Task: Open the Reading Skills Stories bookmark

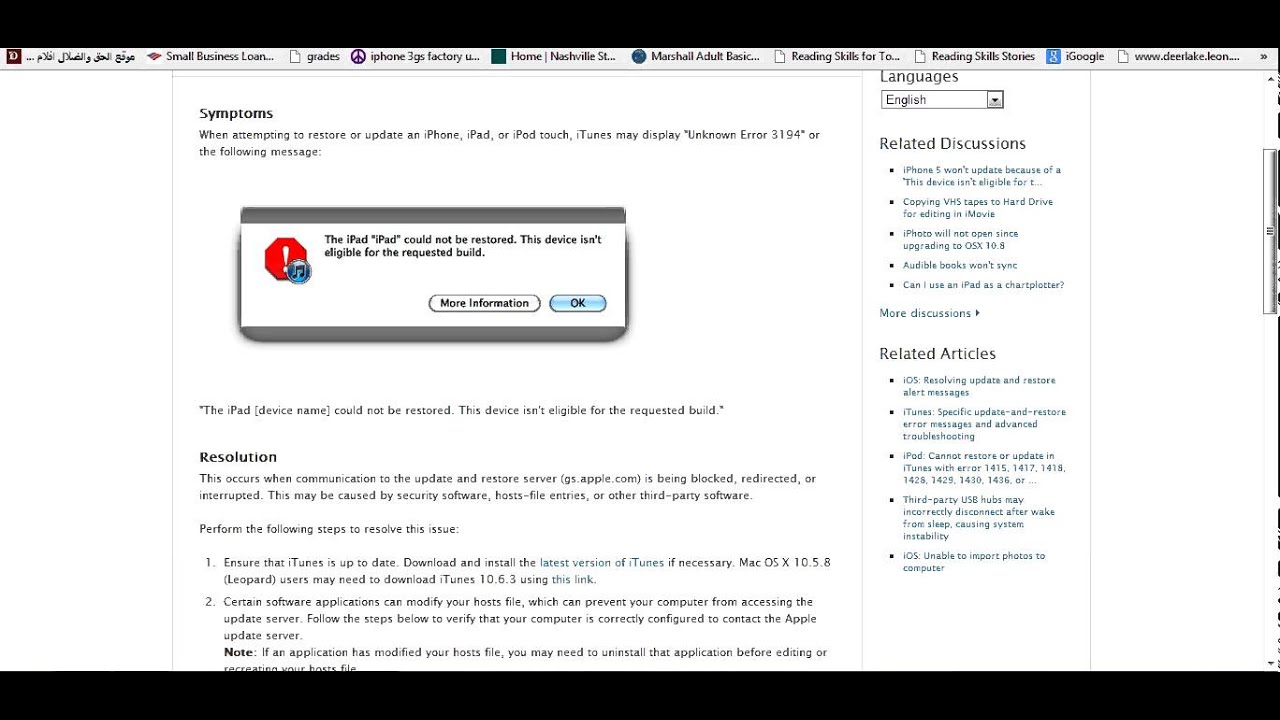Action: [x=974, y=57]
